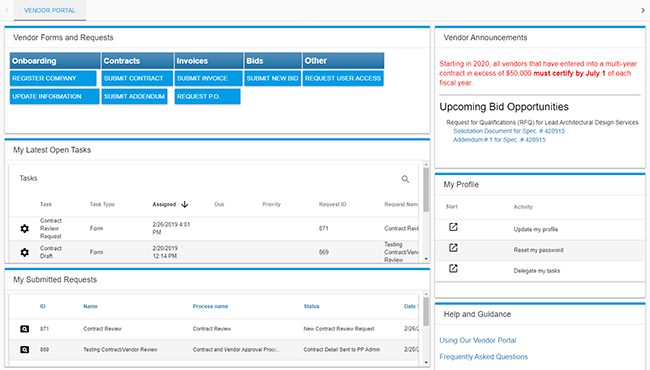
Task: Select Request ID 869 in Open Tasks
Action: [x=323, y=252]
